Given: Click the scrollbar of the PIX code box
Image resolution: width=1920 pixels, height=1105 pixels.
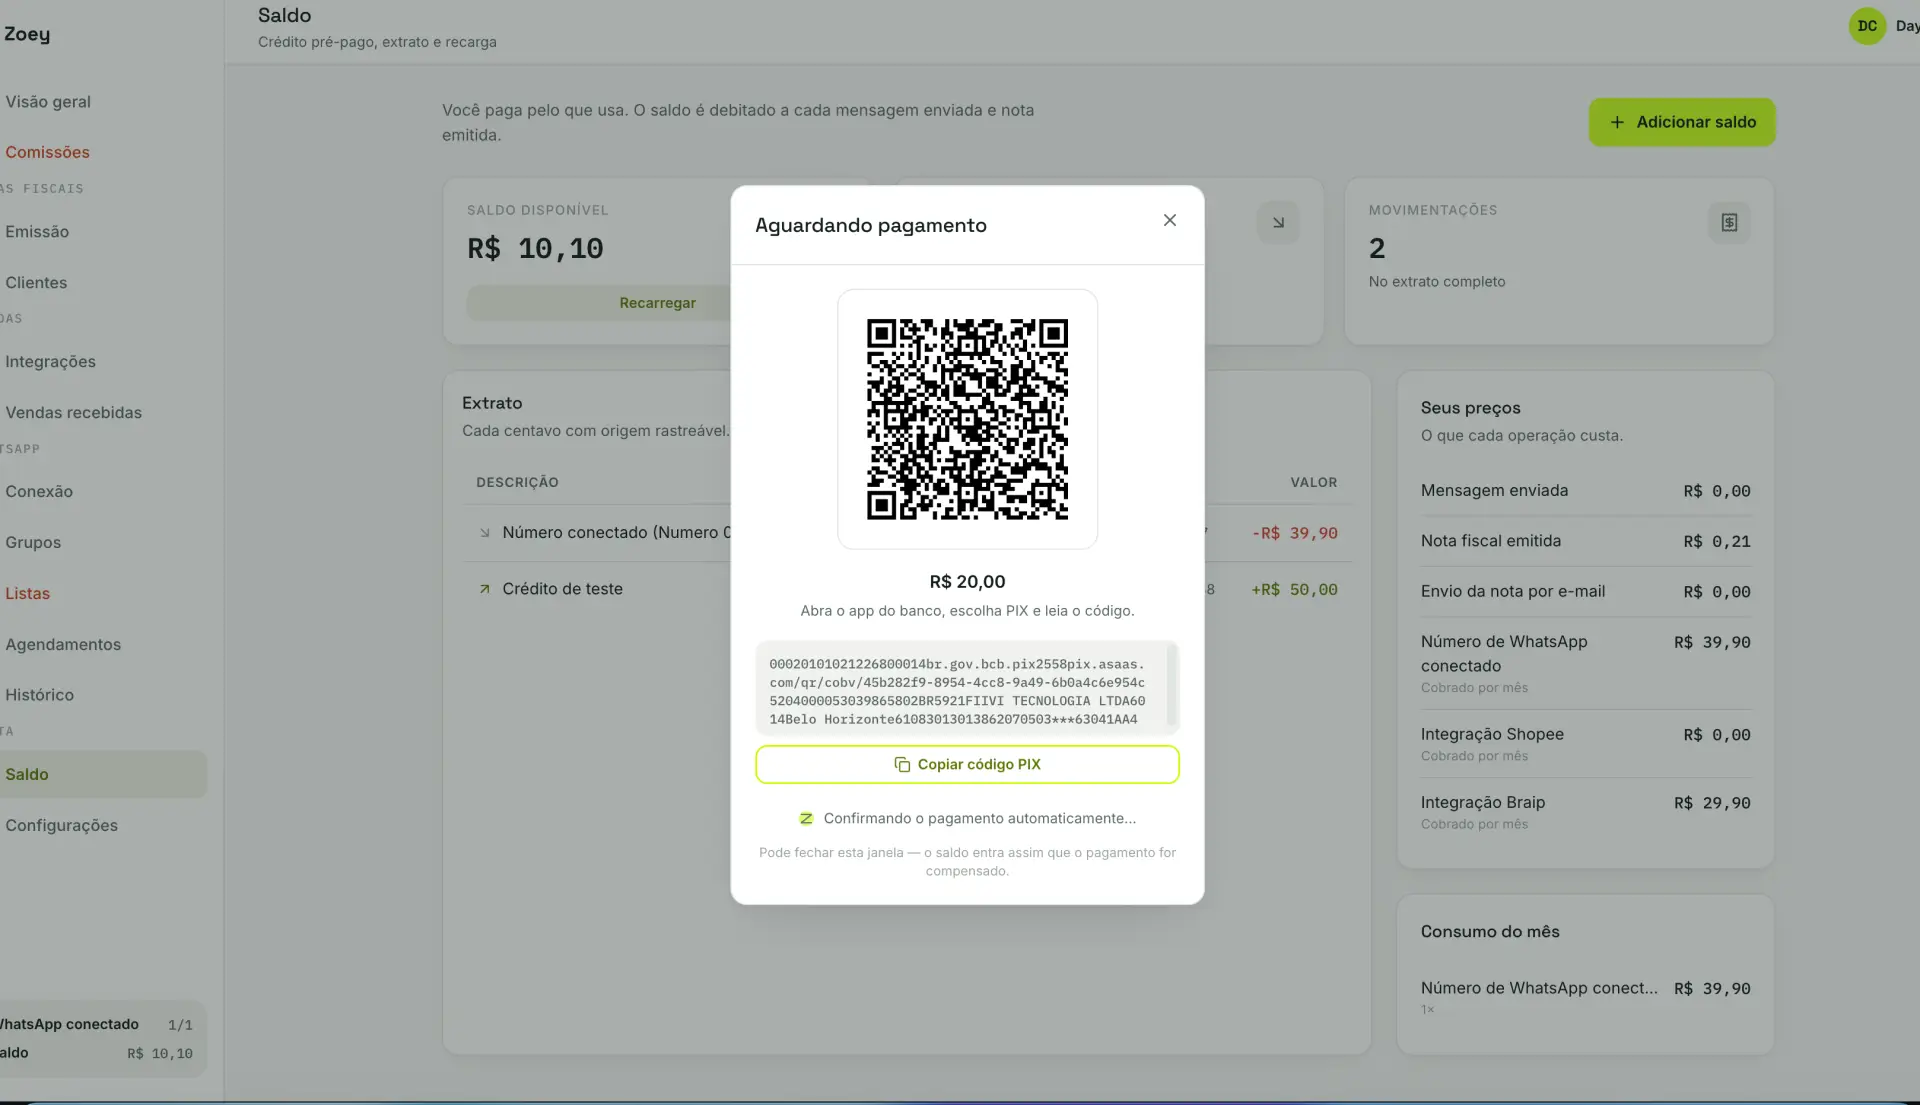Looking at the screenshot, I should coord(1172,687).
